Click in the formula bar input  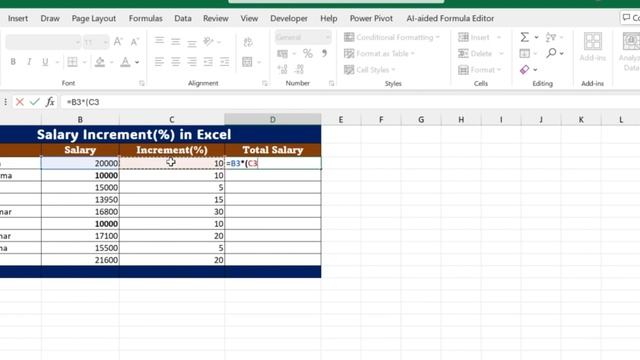point(350,102)
